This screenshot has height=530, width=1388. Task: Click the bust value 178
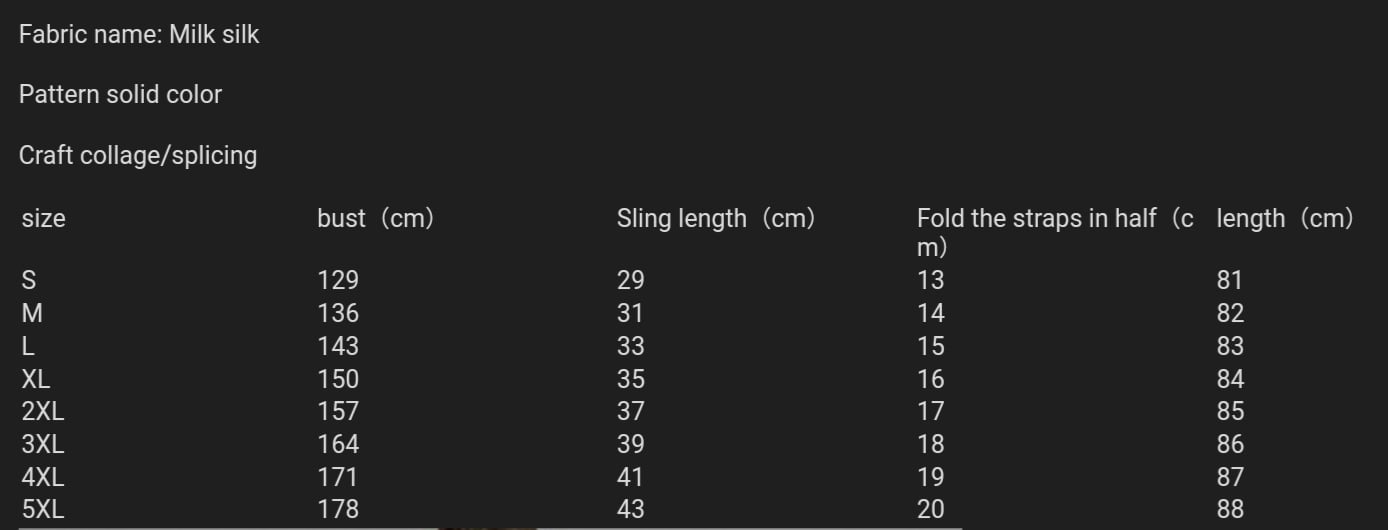pos(338,509)
